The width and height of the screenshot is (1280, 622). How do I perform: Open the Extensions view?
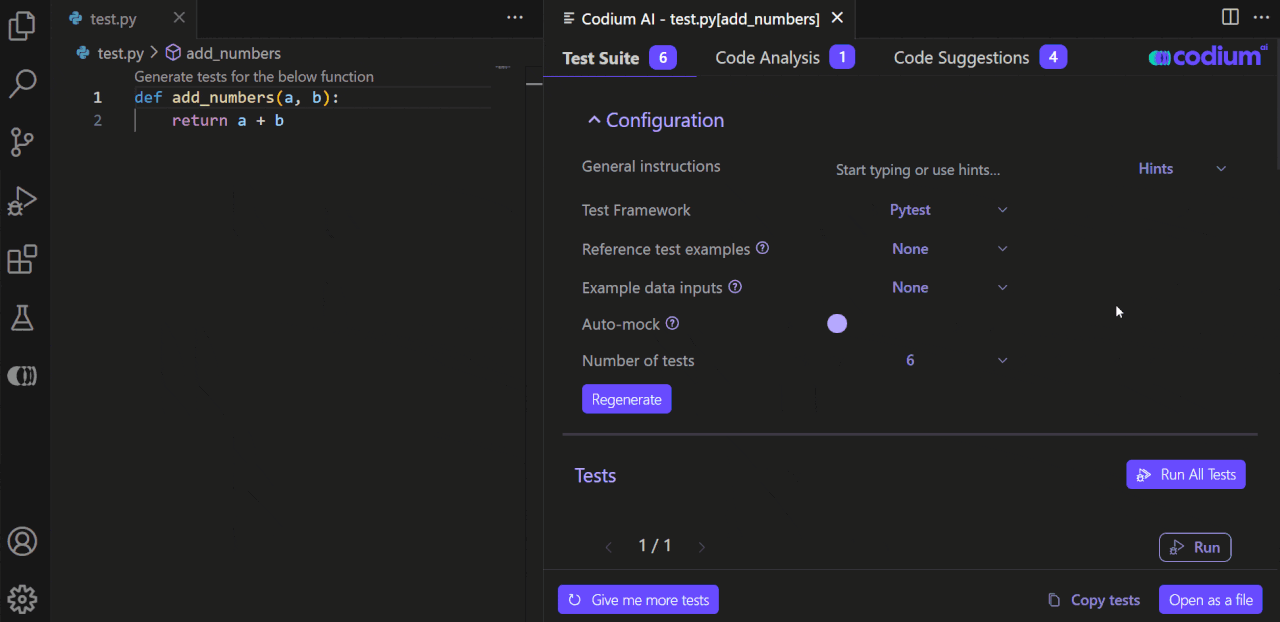point(22,260)
